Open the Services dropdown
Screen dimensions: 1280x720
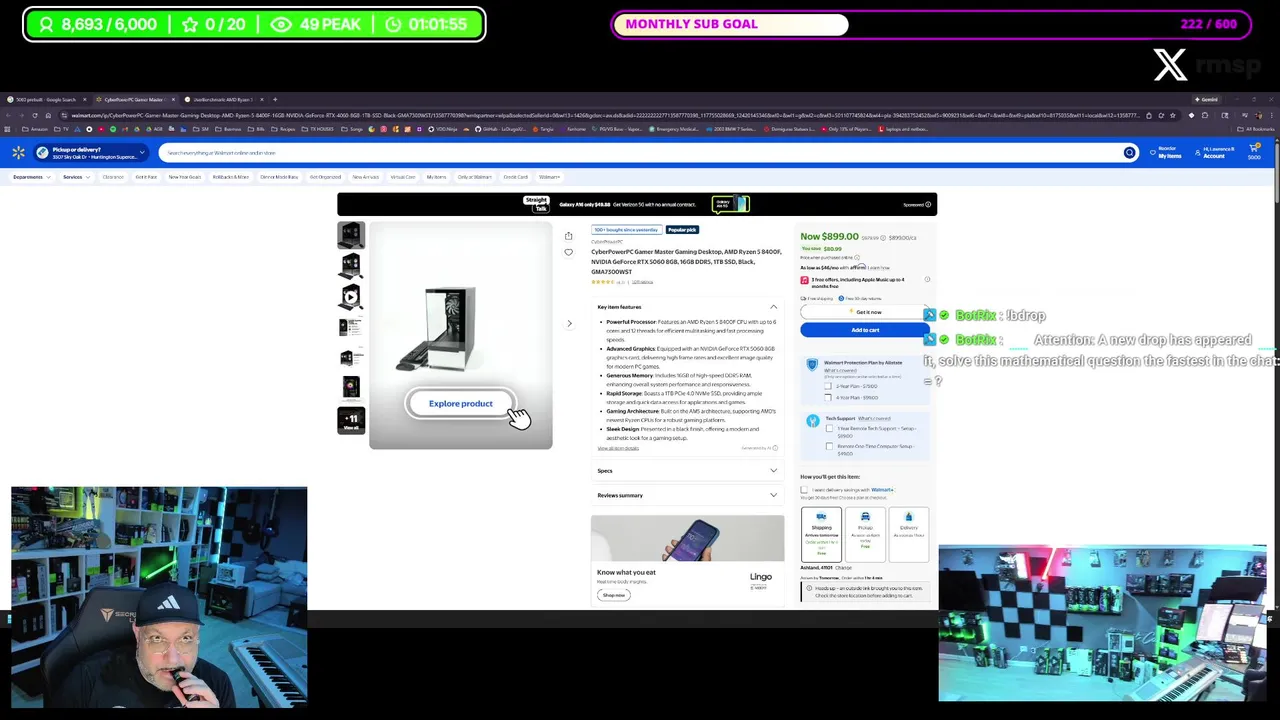pos(76,177)
